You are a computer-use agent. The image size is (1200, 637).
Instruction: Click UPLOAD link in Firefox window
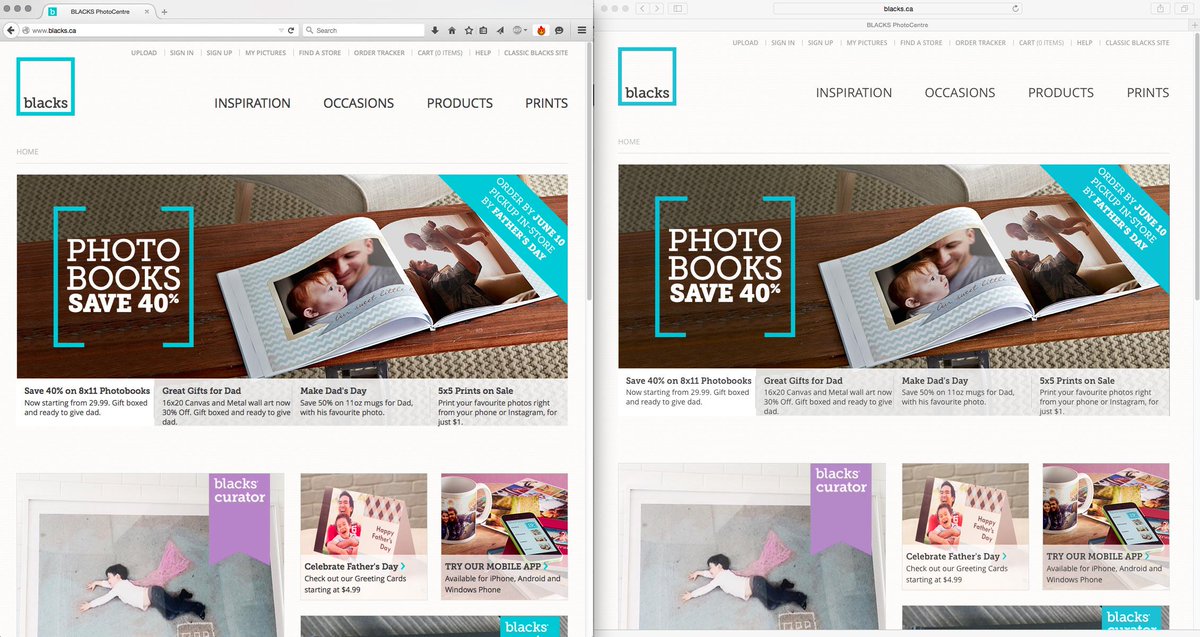pyautogui.click(x=144, y=53)
